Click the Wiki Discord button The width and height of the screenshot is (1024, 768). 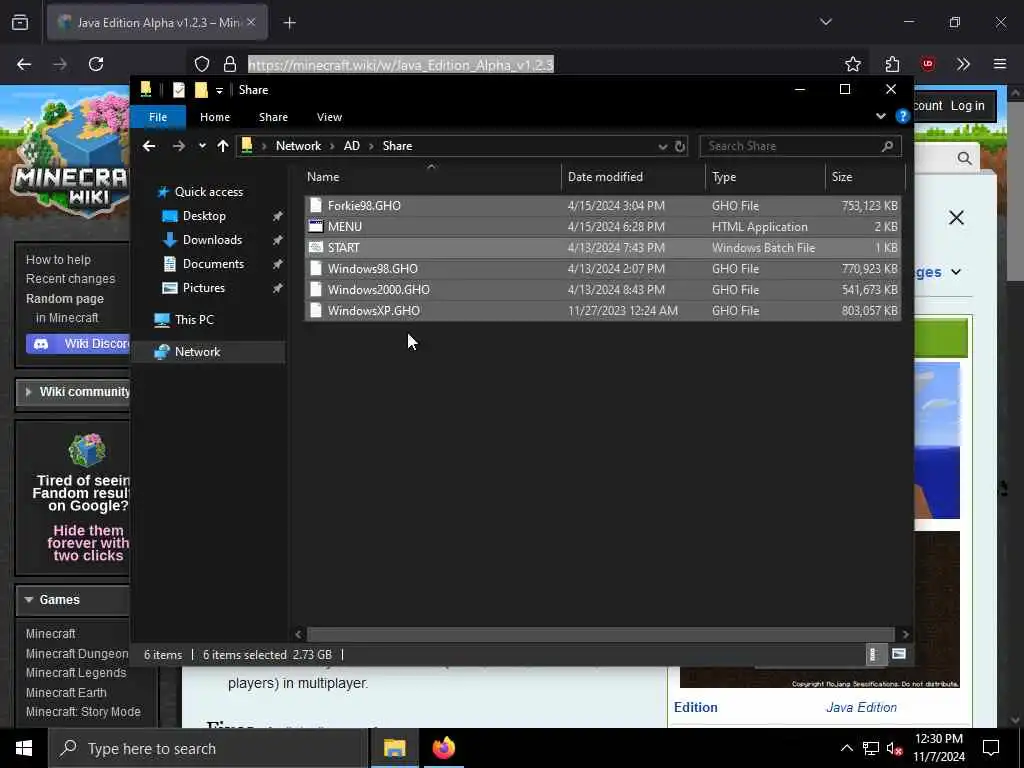(78, 344)
